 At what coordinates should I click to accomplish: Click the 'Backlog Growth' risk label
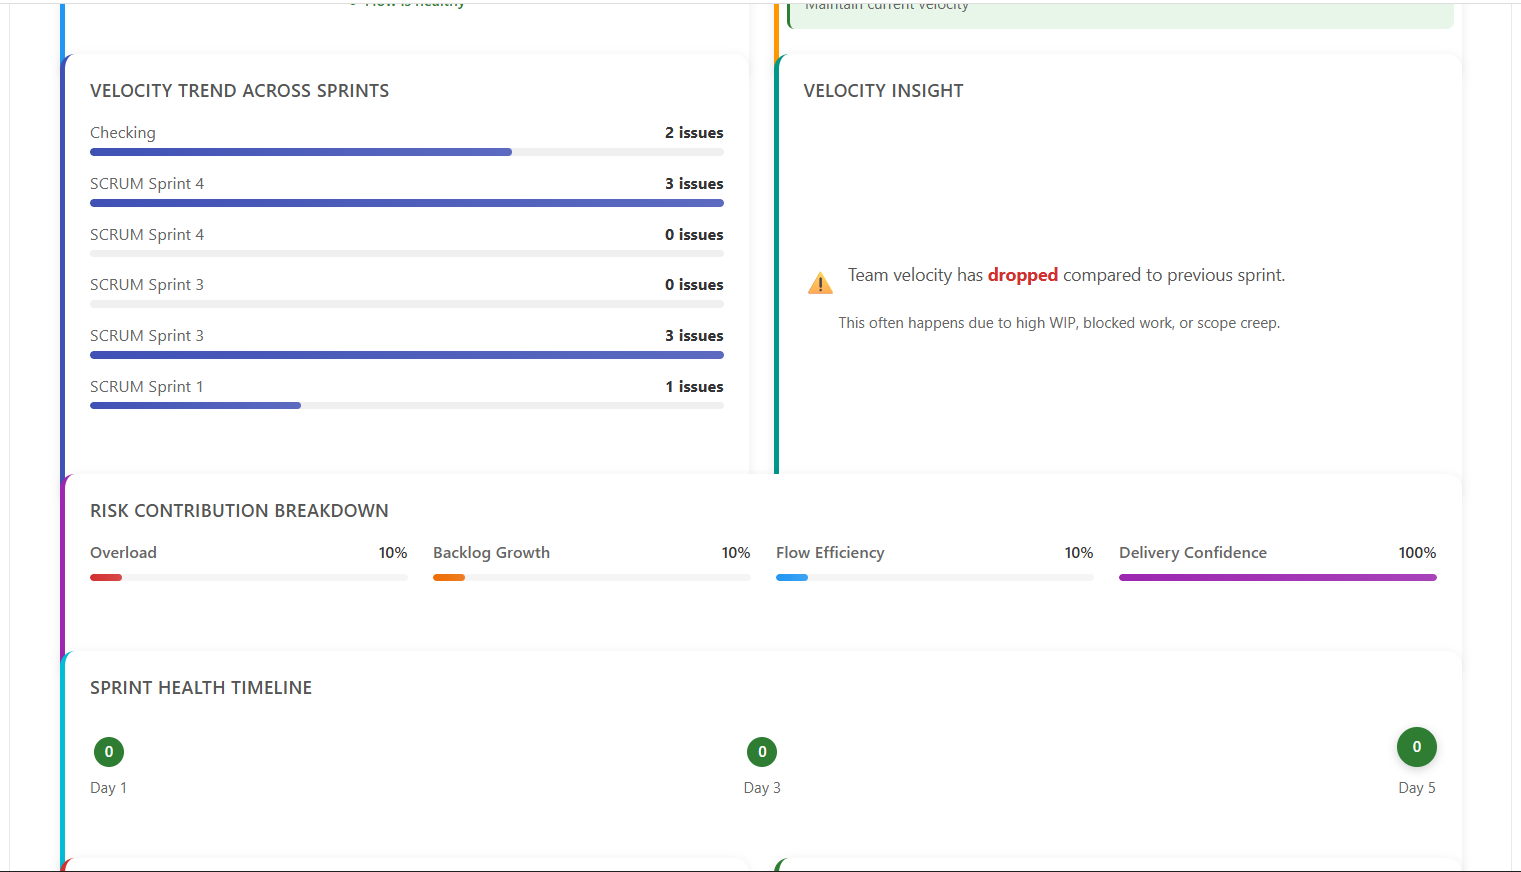(x=491, y=553)
